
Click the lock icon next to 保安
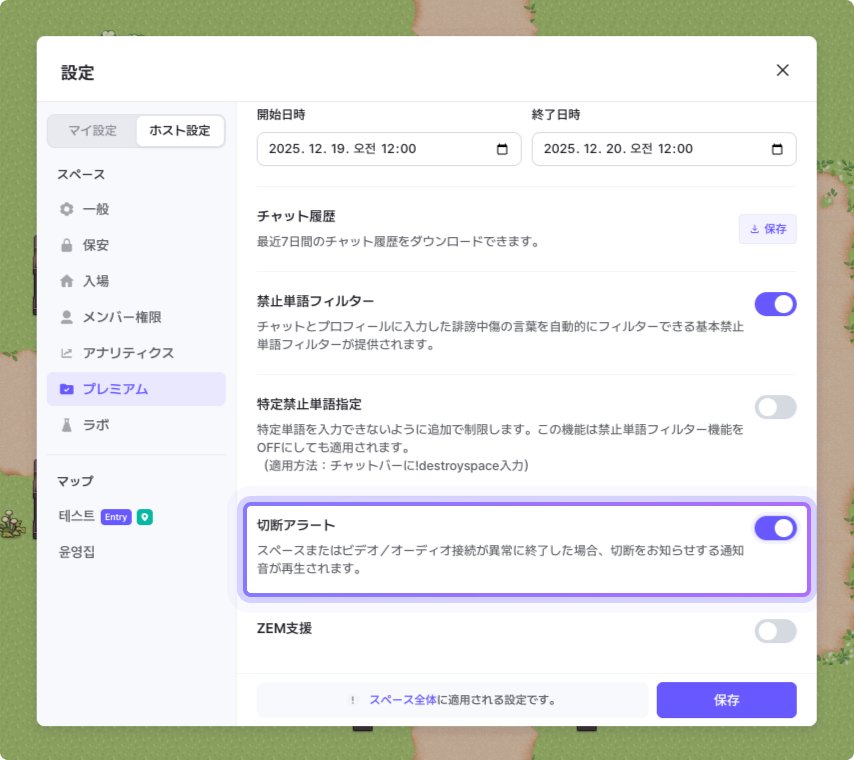tap(66, 245)
